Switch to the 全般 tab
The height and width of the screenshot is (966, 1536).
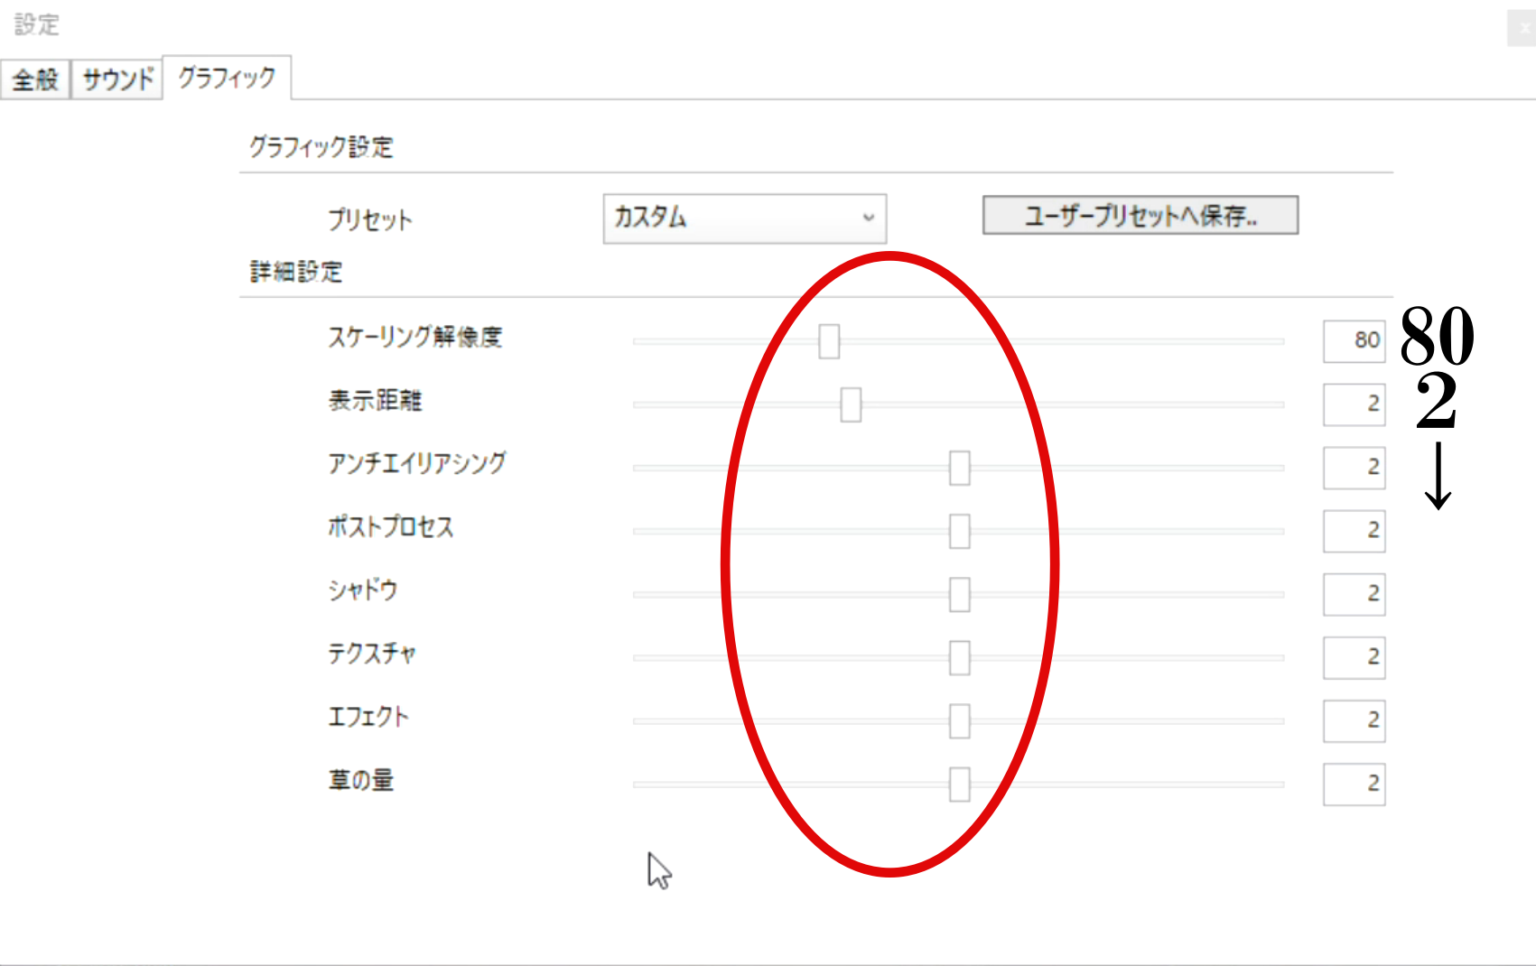35,79
